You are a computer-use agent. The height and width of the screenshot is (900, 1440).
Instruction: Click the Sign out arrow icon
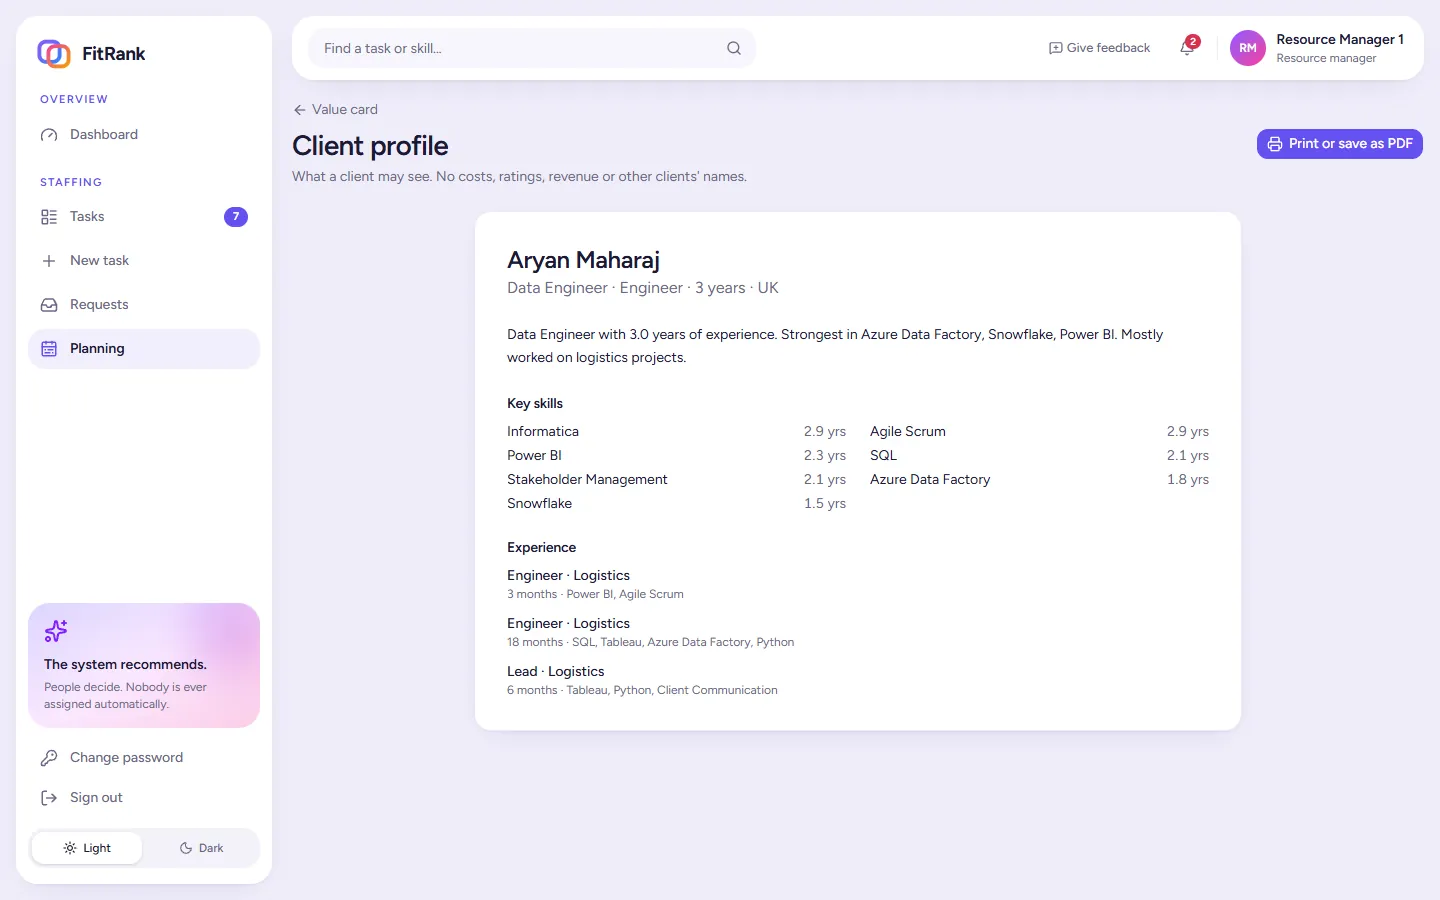pyautogui.click(x=49, y=798)
